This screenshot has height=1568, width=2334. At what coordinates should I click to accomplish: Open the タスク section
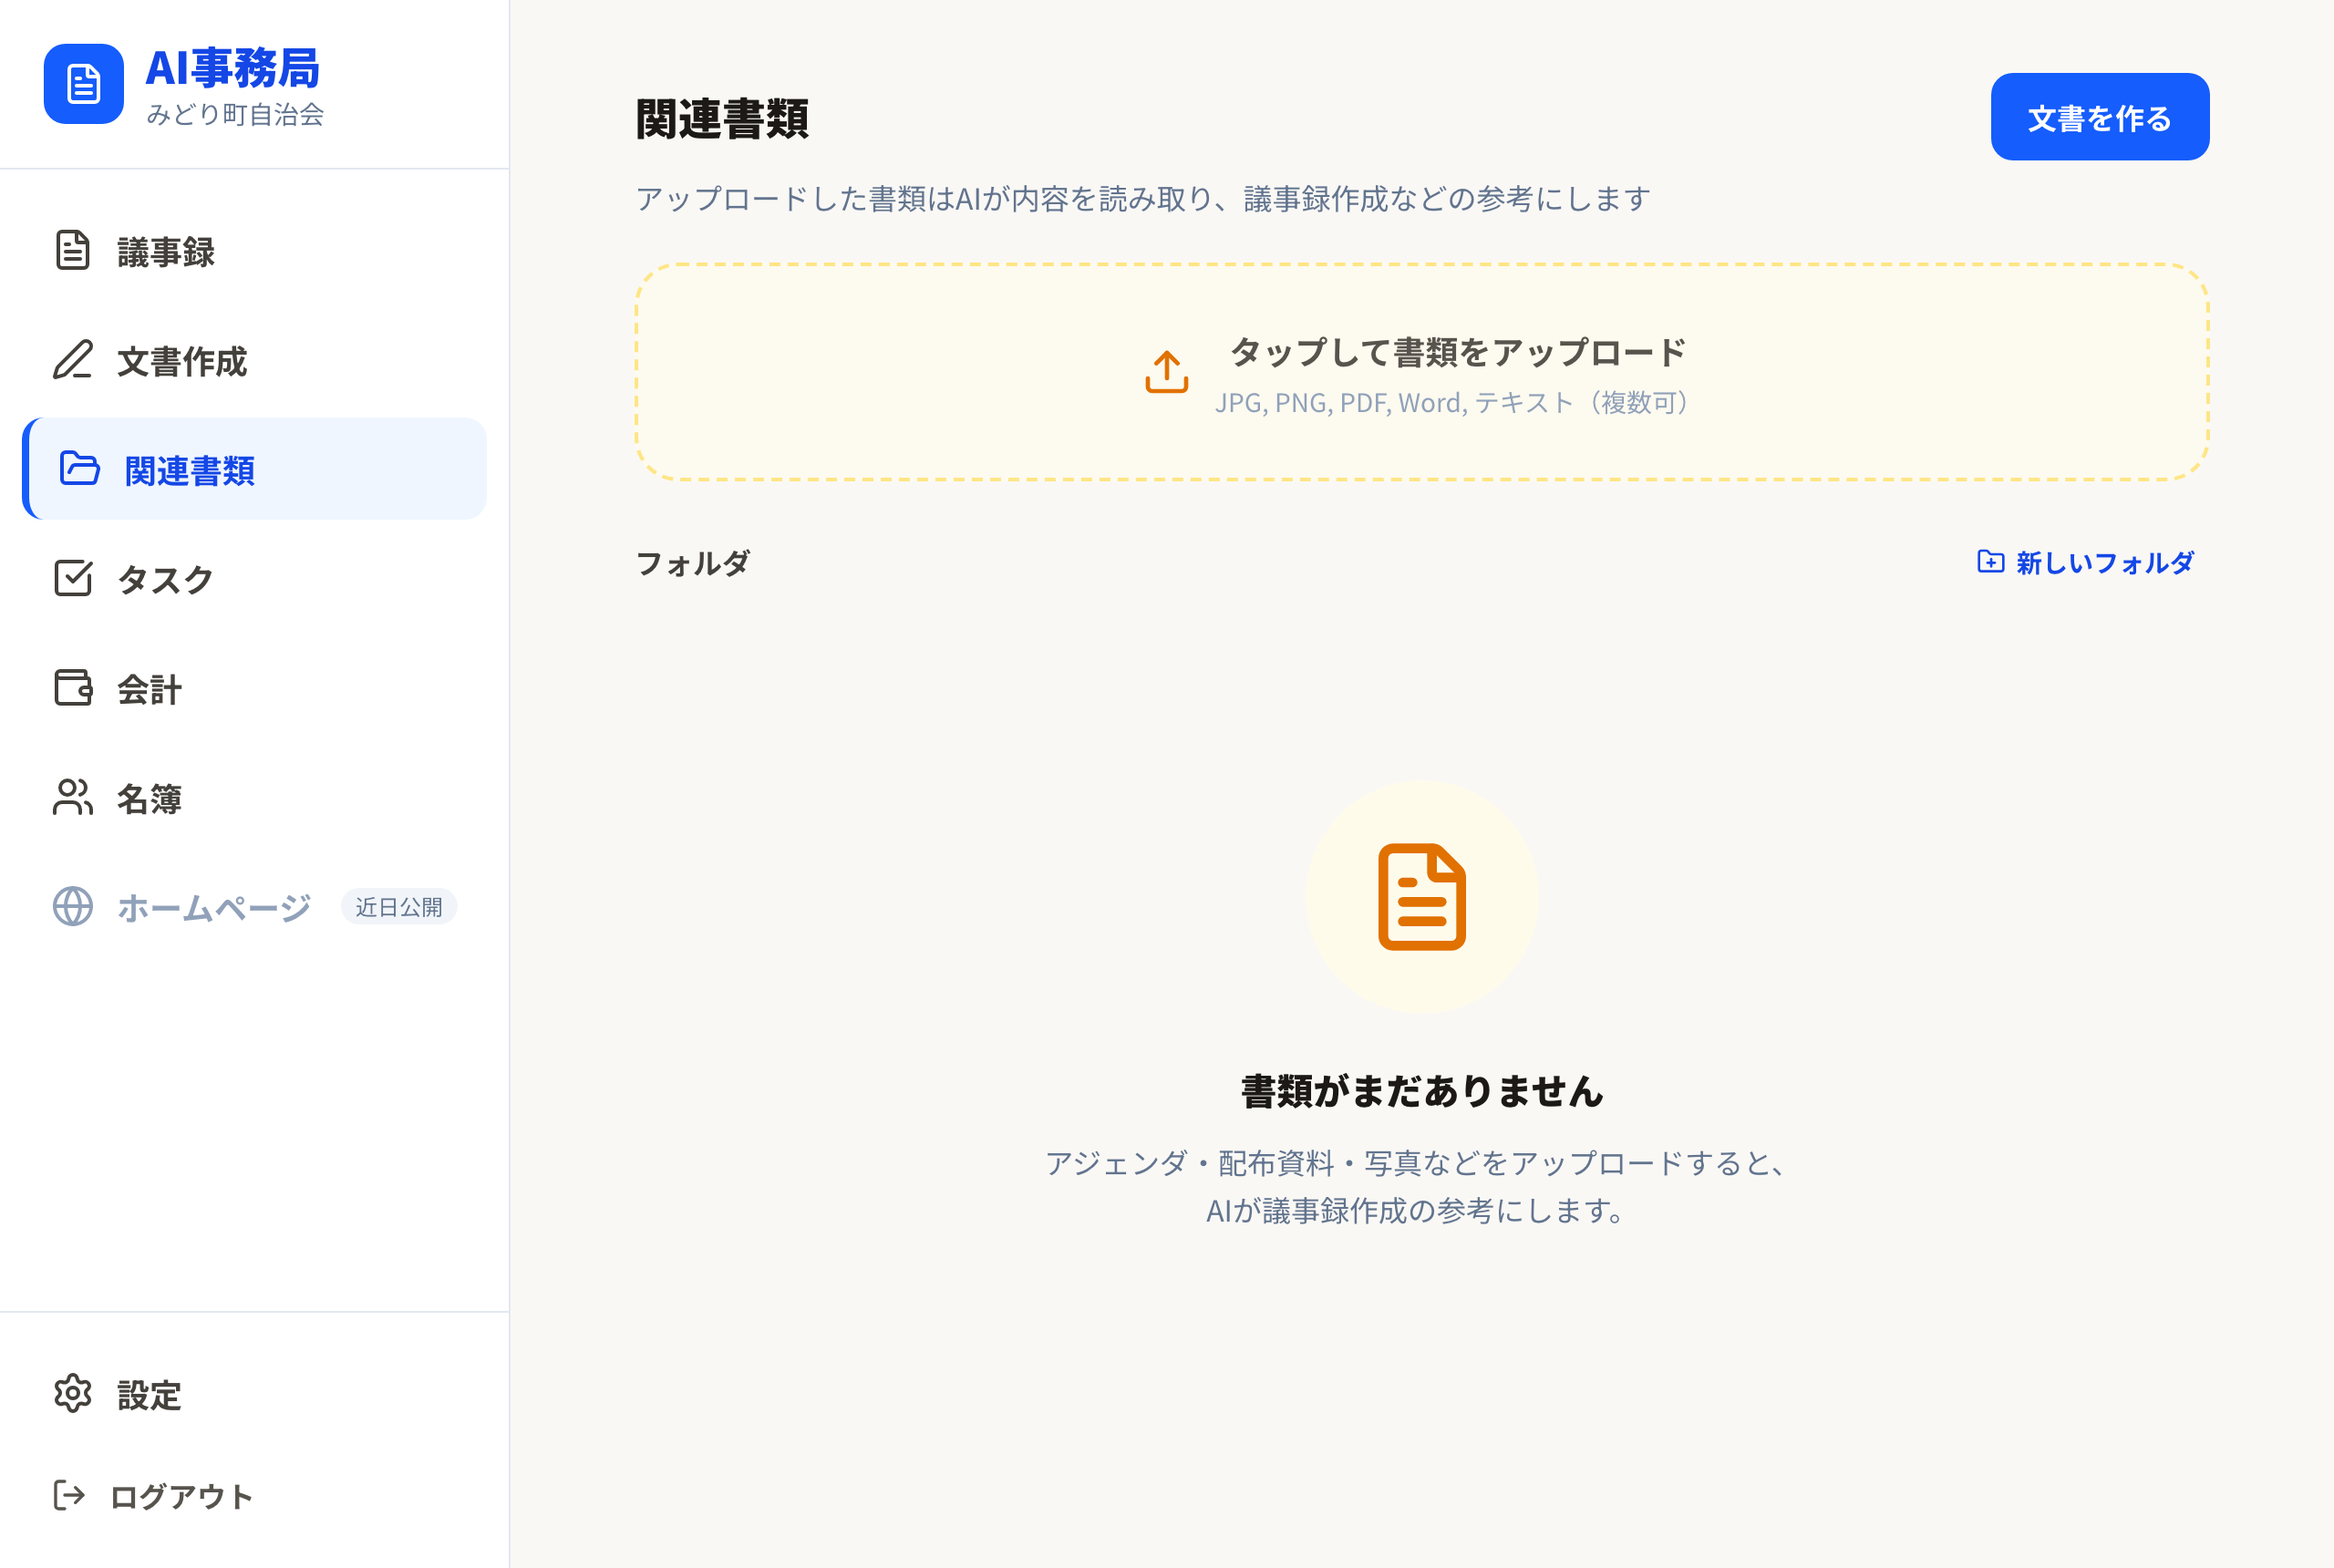click(254, 578)
